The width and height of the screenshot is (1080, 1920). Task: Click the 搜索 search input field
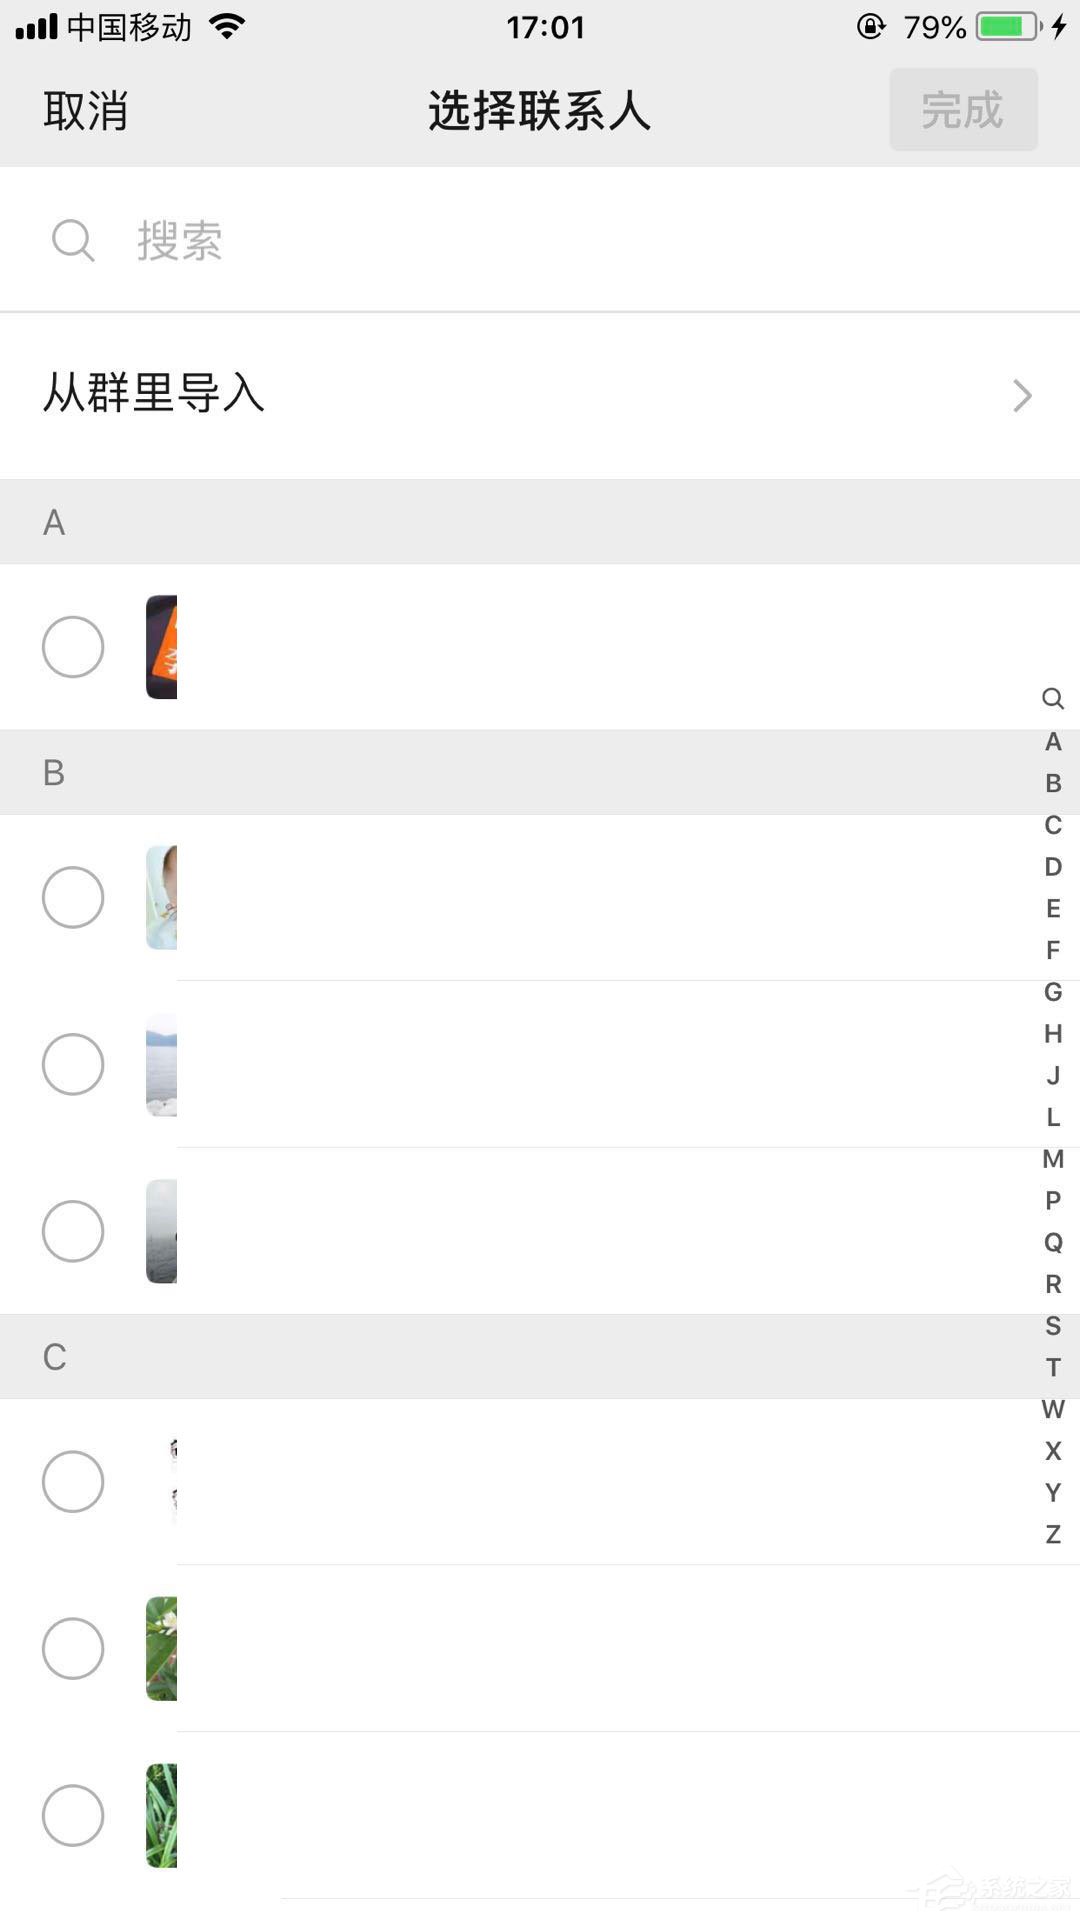click(x=560, y=241)
